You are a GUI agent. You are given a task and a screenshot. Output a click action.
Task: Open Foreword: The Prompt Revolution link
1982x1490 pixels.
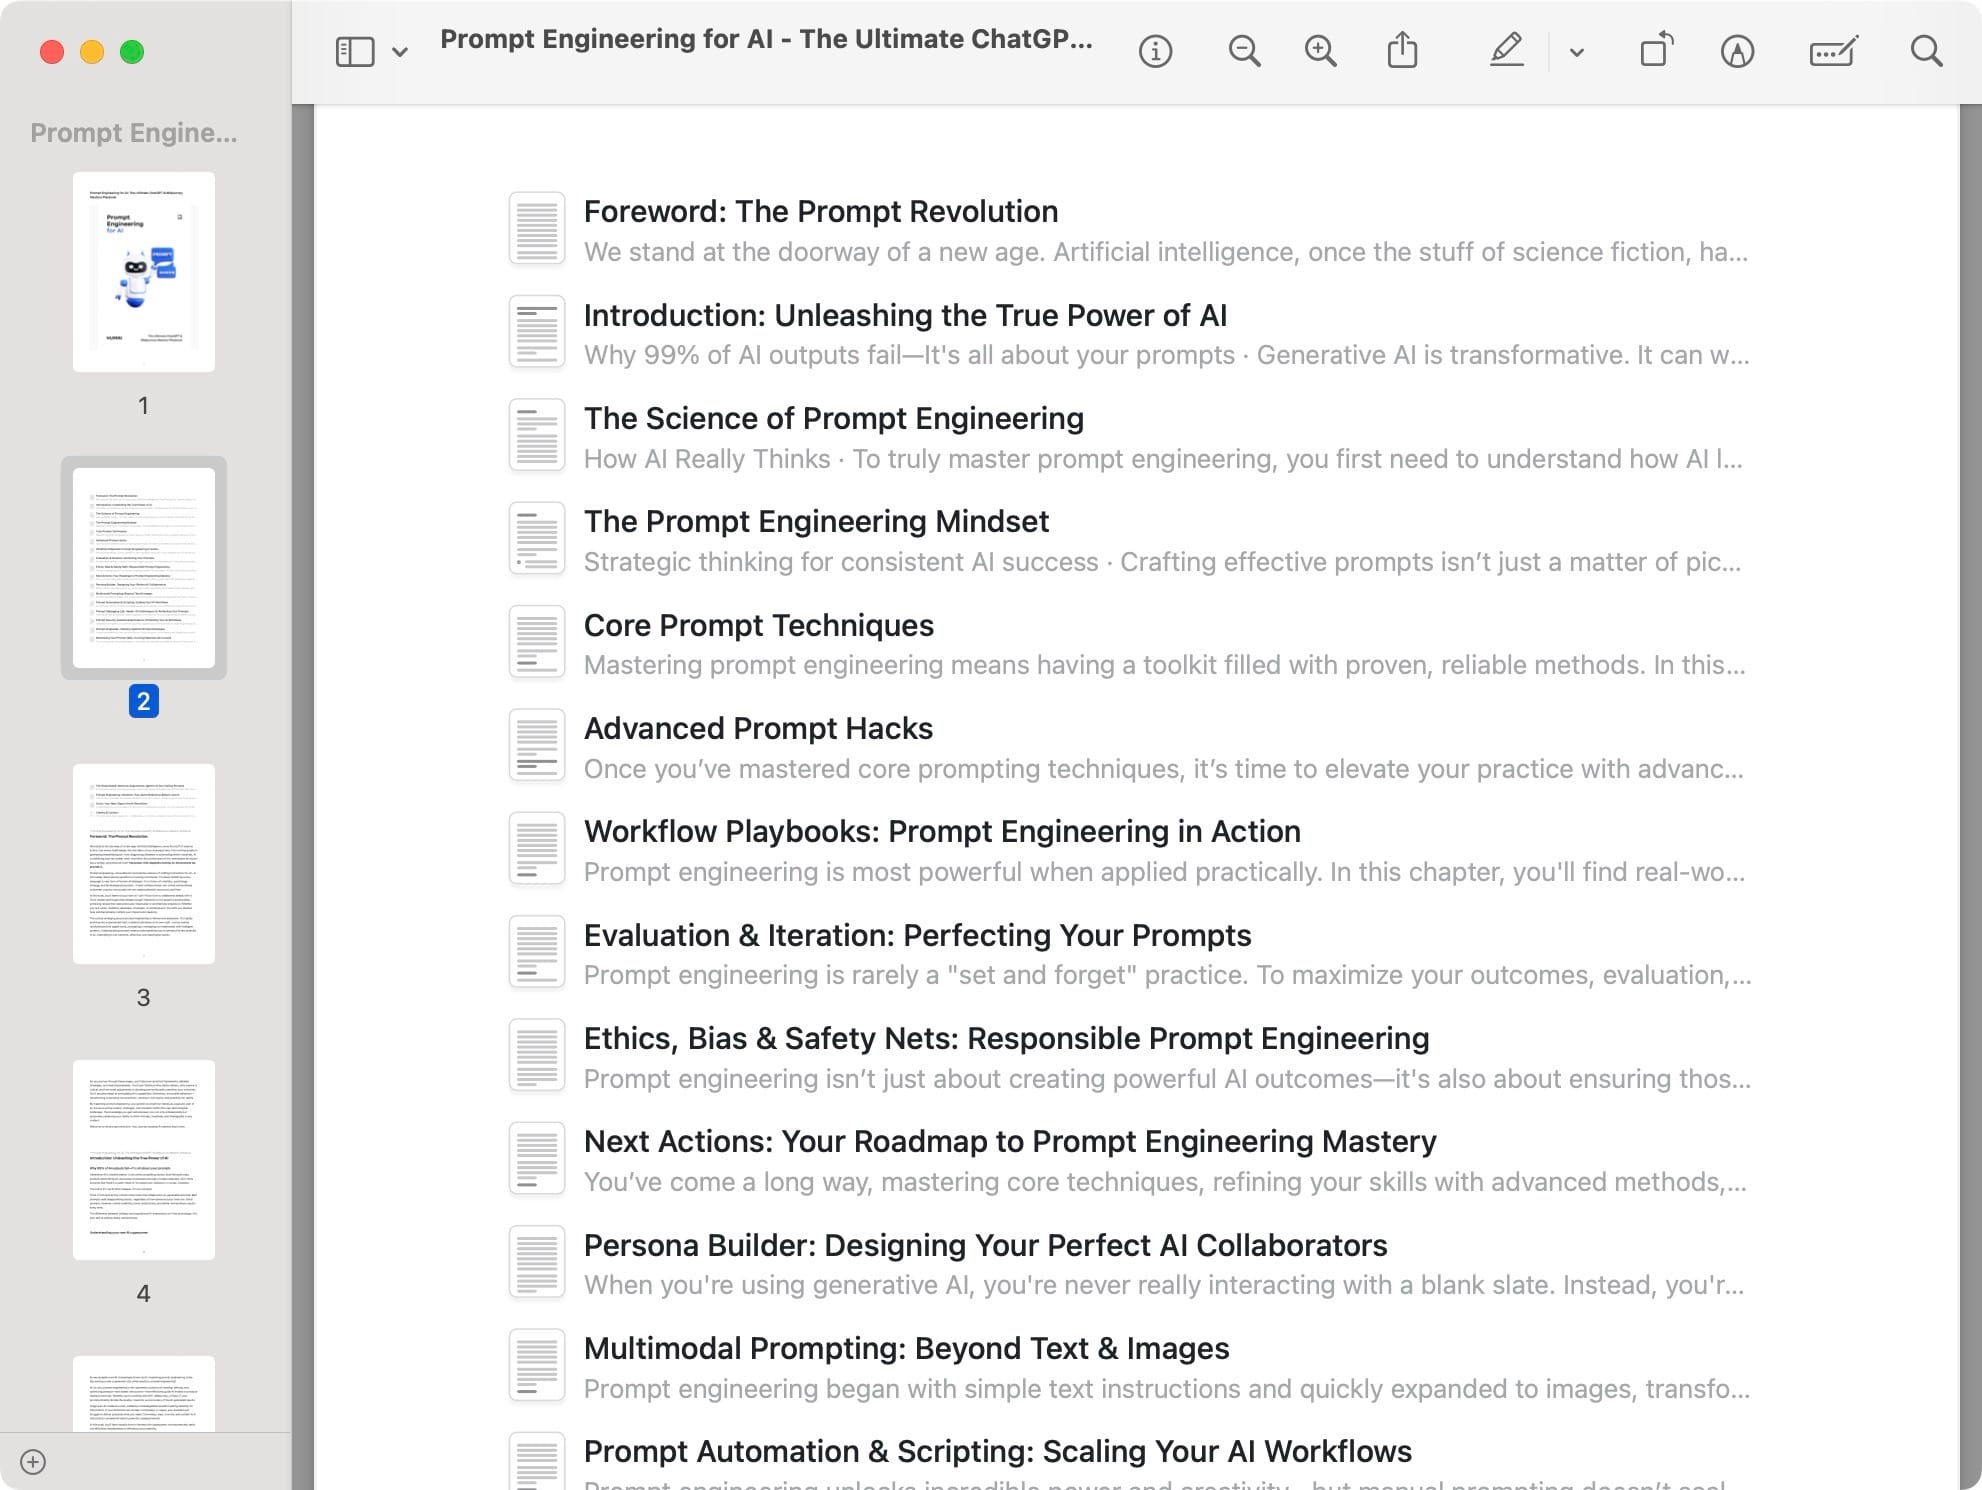820,212
